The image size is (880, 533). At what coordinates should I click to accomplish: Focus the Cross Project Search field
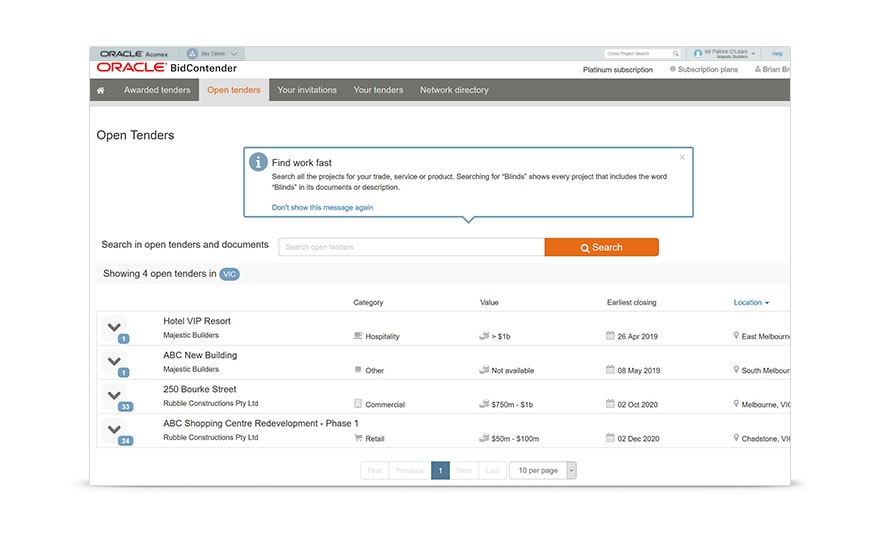(637, 54)
